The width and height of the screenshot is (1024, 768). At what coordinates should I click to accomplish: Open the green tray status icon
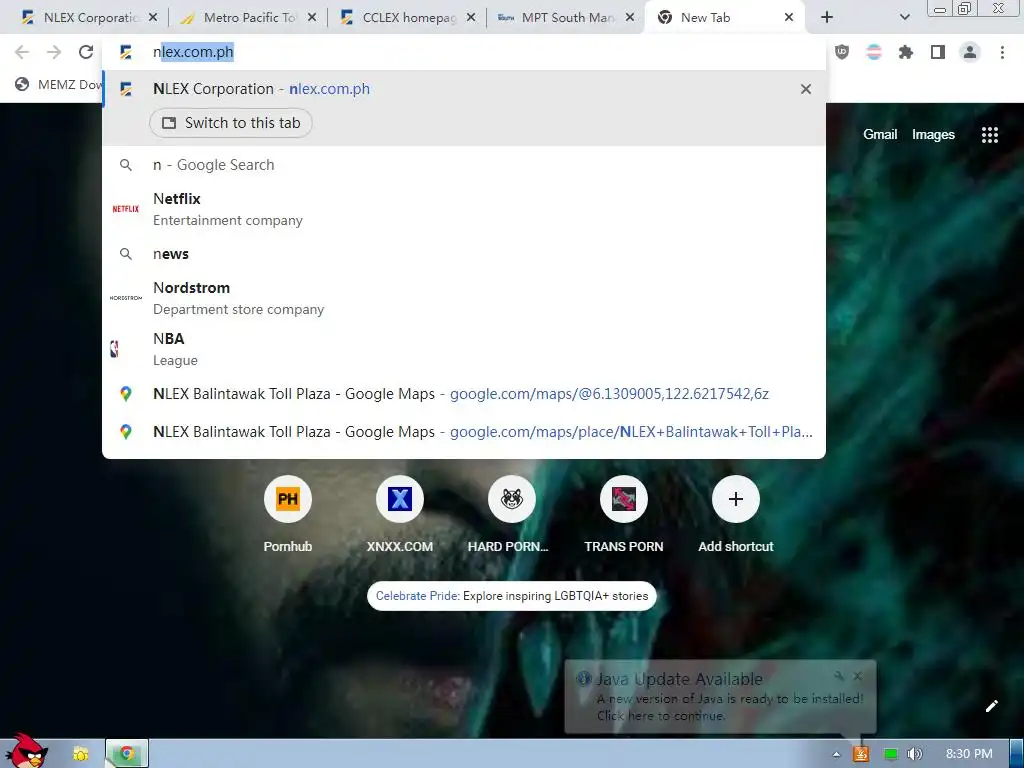(890, 754)
